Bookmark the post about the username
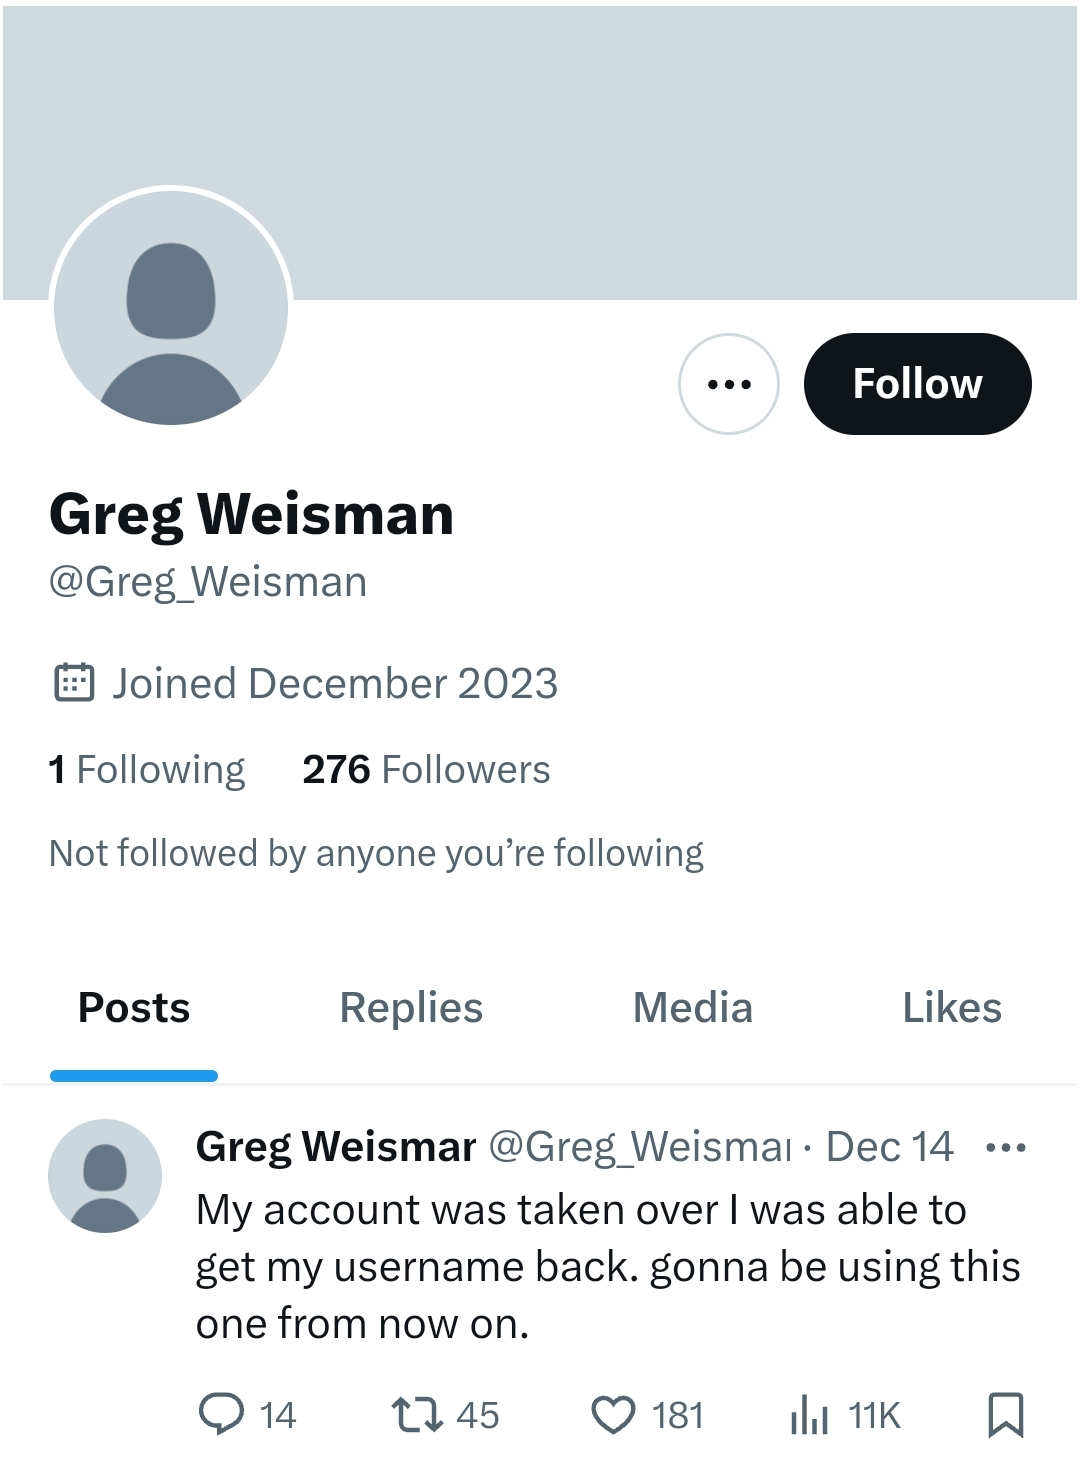Viewport: 1080px width, 1463px height. [x=1005, y=1415]
